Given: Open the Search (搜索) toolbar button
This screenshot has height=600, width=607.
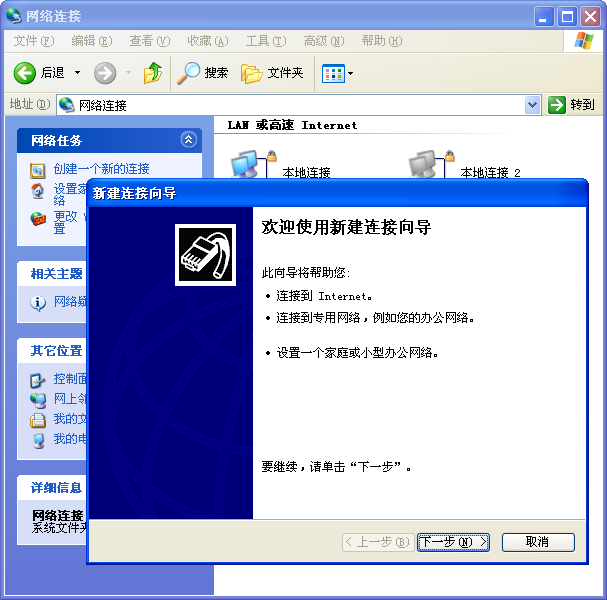Looking at the screenshot, I should (x=203, y=73).
